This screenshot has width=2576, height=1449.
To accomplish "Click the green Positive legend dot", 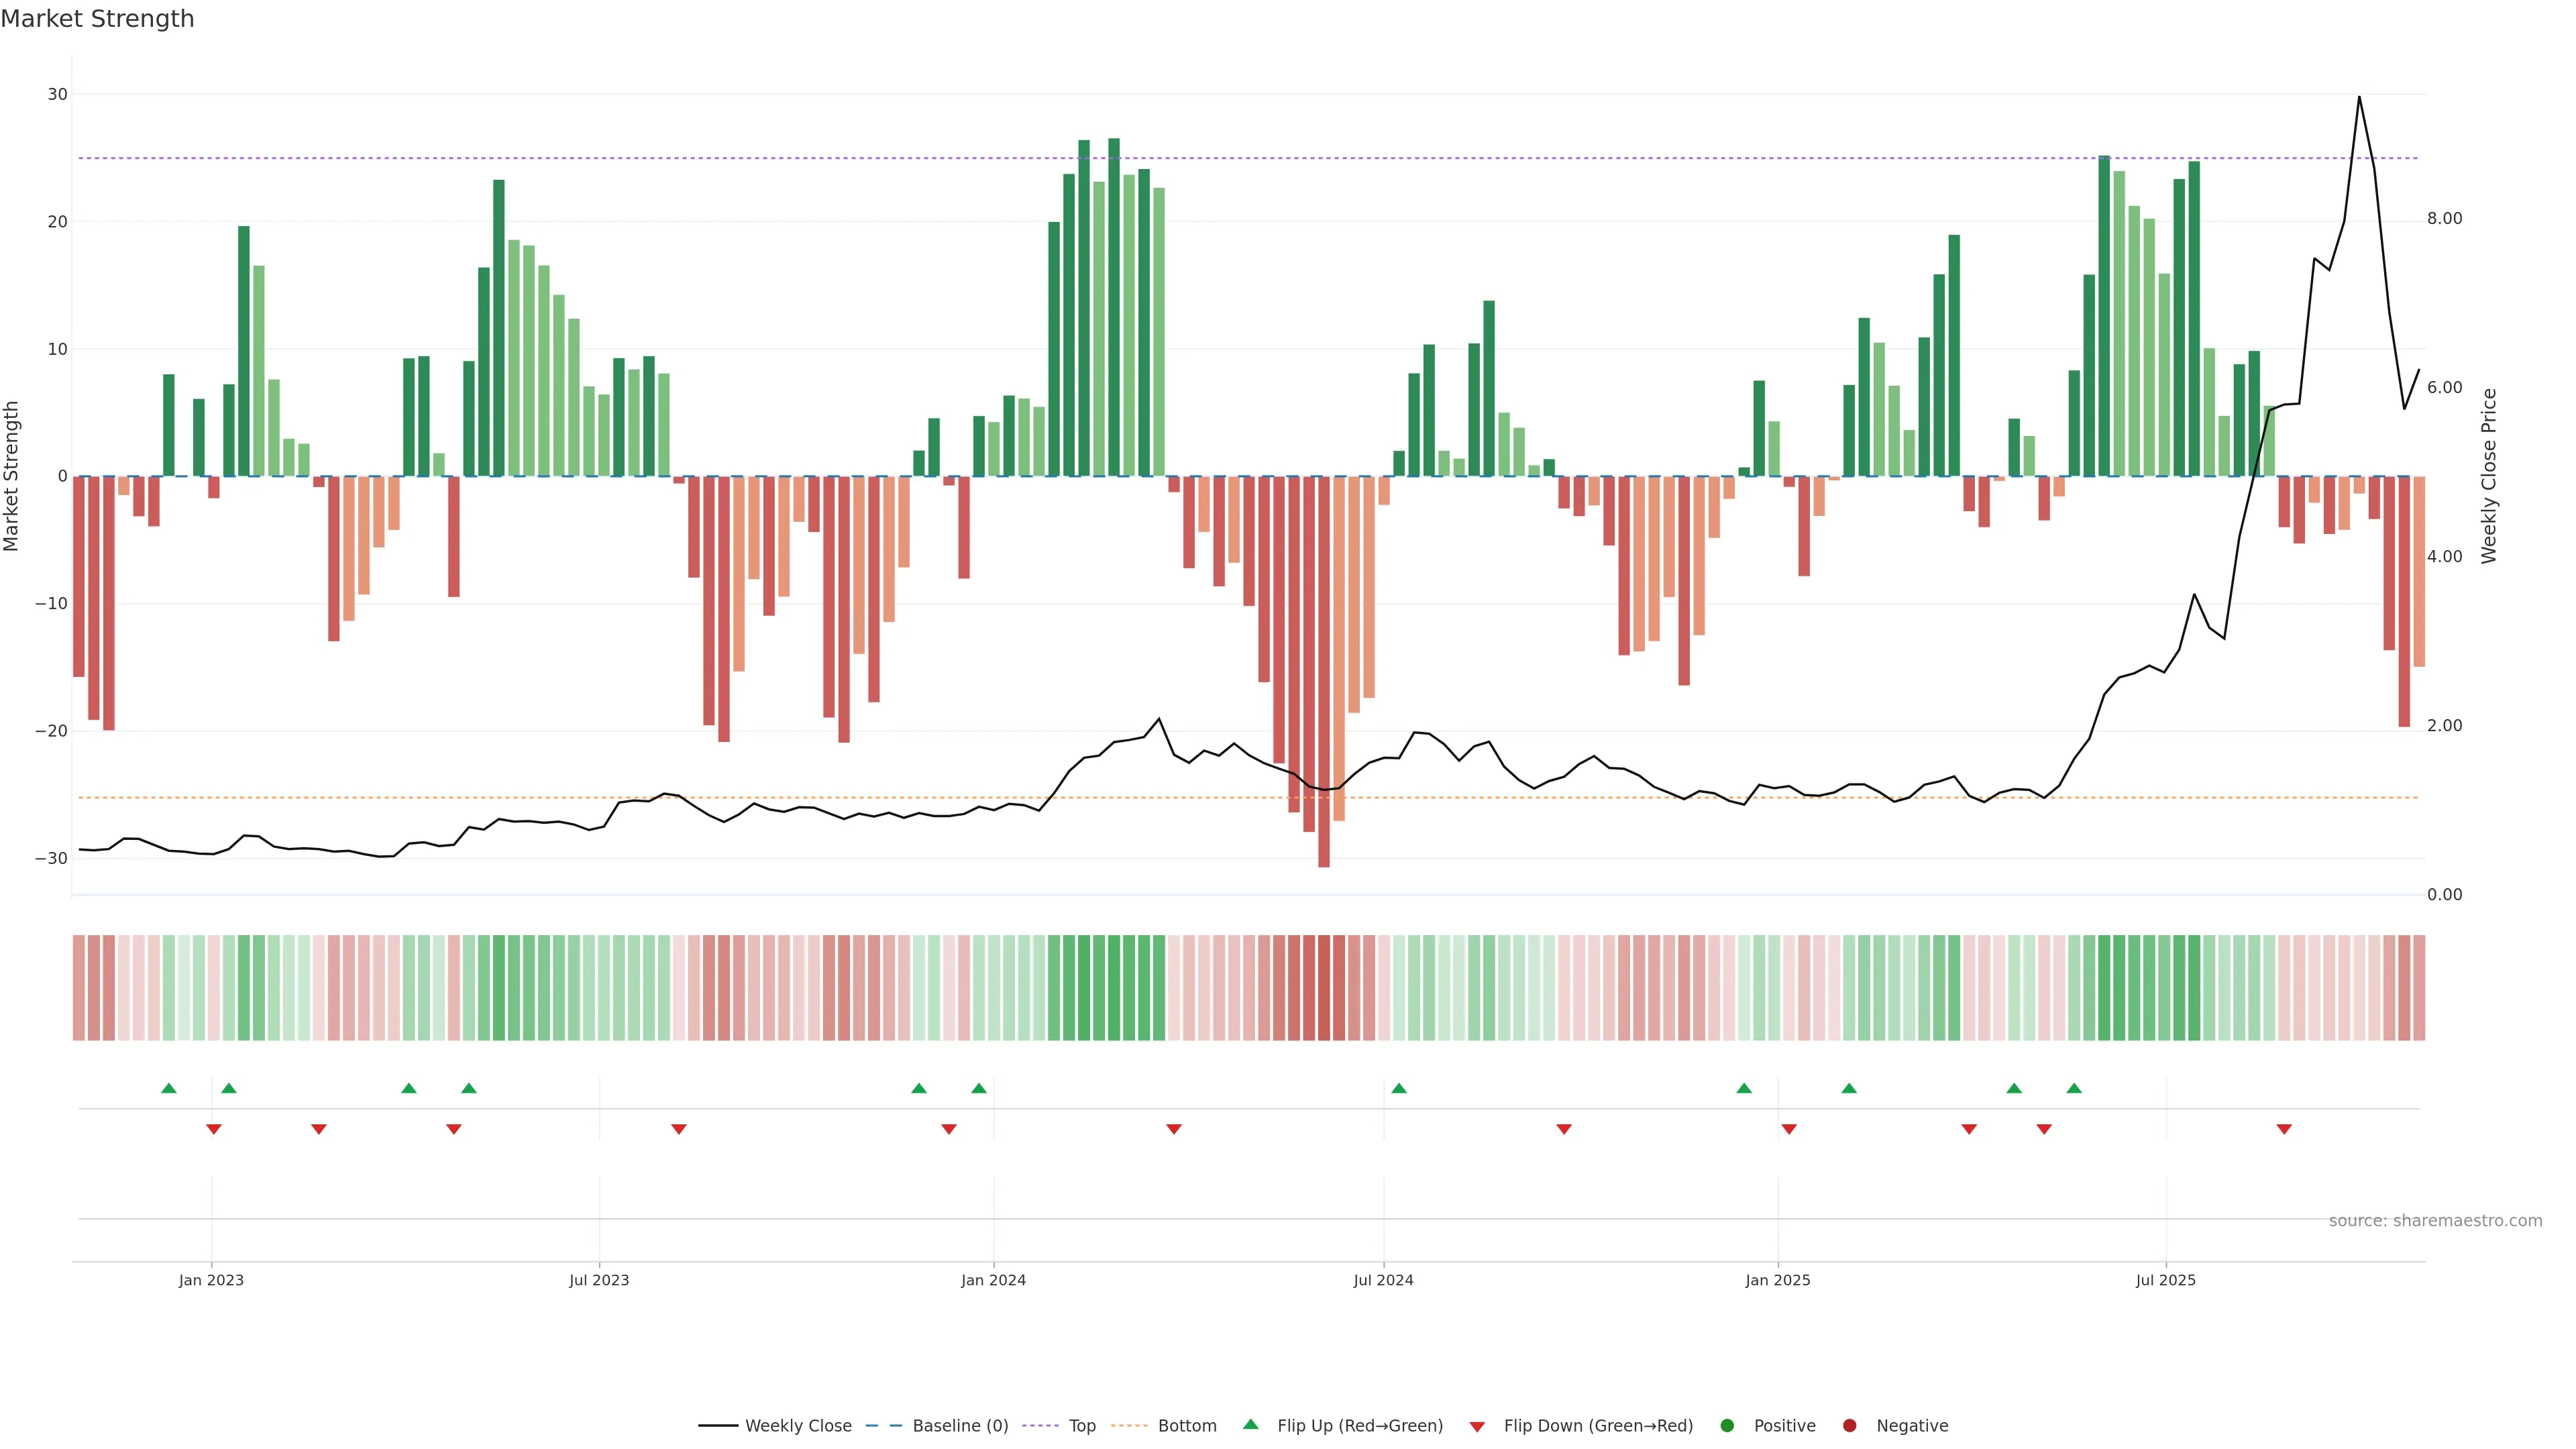I will point(1727,1425).
